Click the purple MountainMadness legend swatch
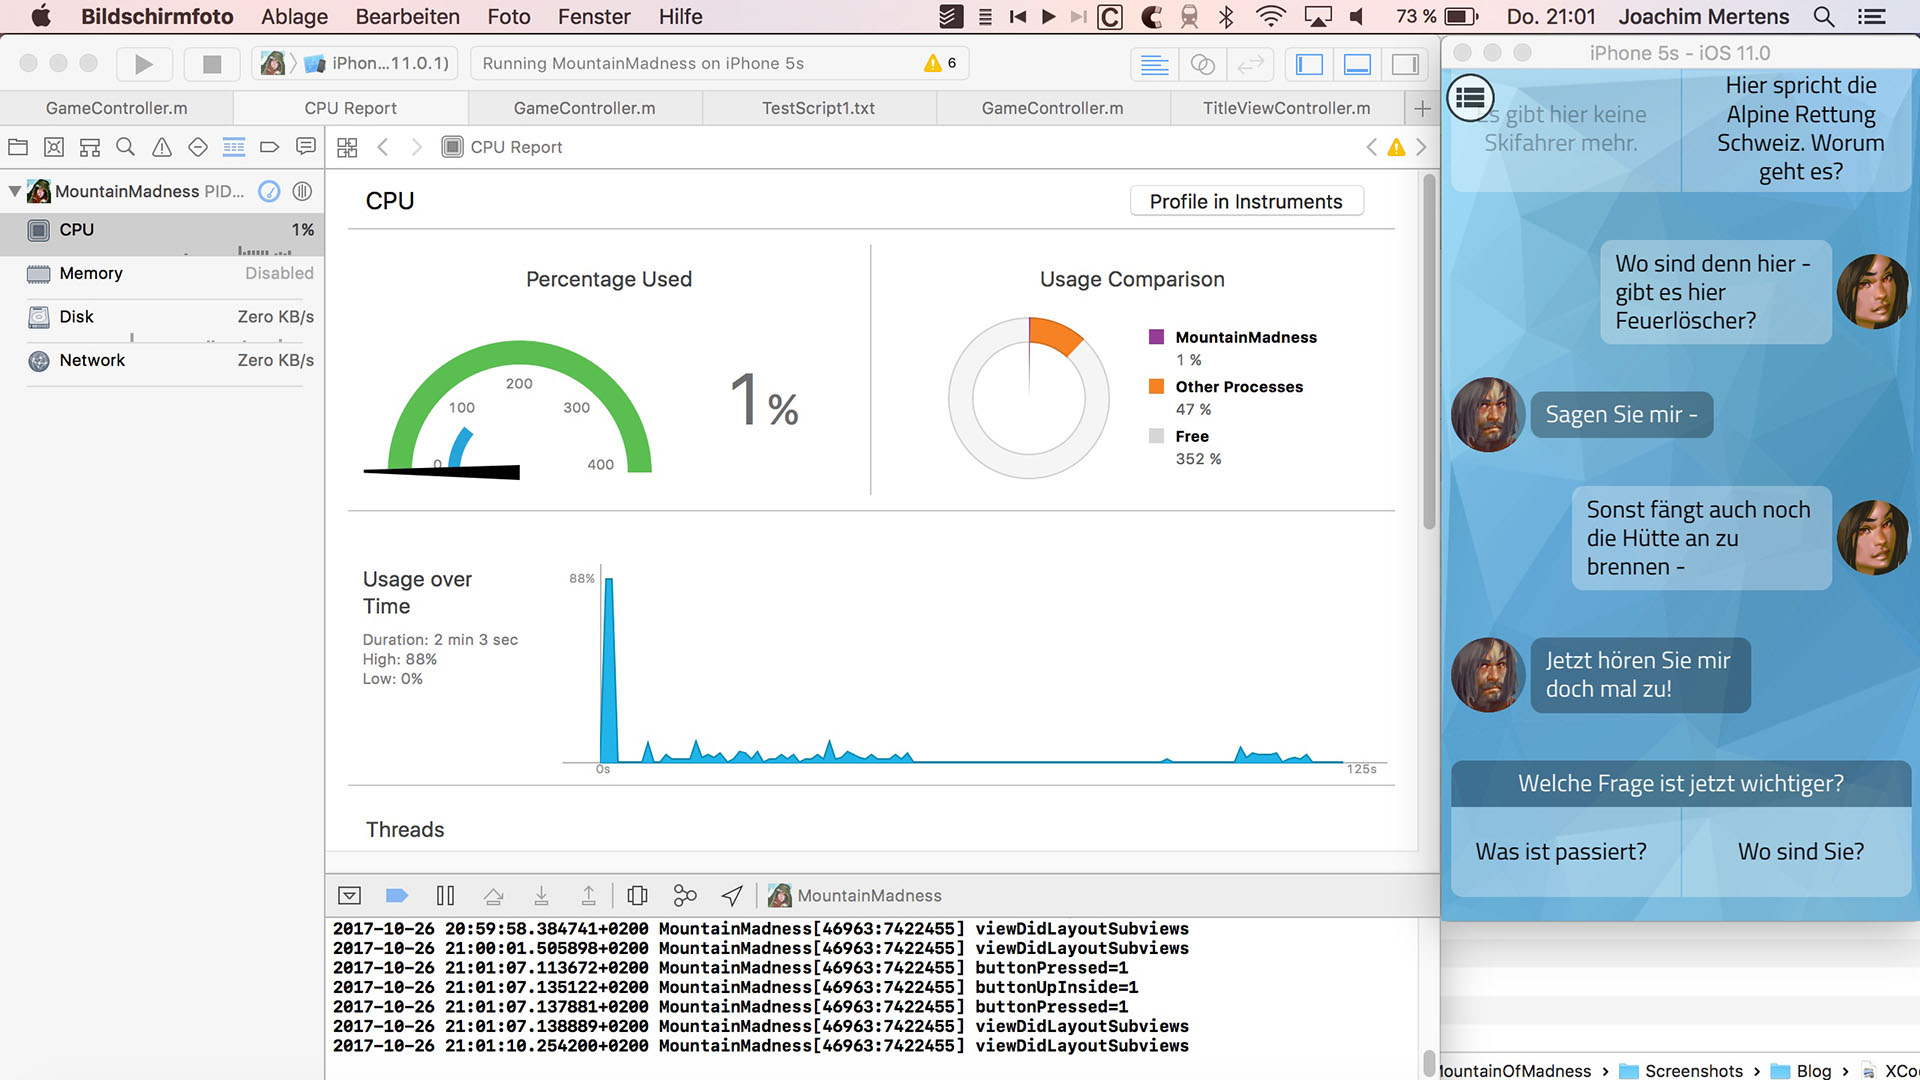 (x=1156, y=337)
